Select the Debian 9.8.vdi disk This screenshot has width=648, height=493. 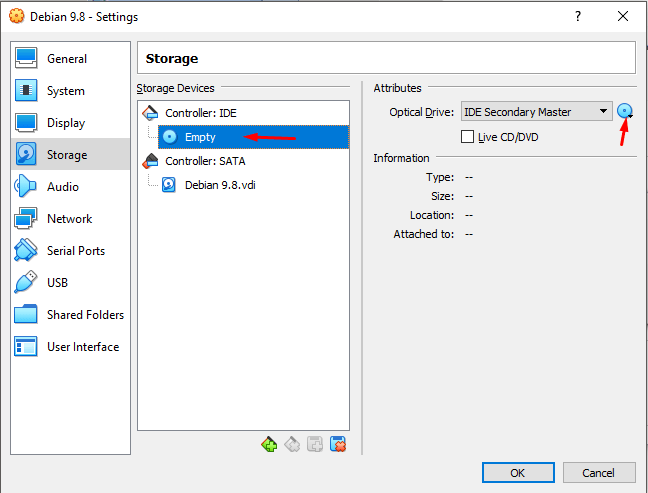click(220, 185)
